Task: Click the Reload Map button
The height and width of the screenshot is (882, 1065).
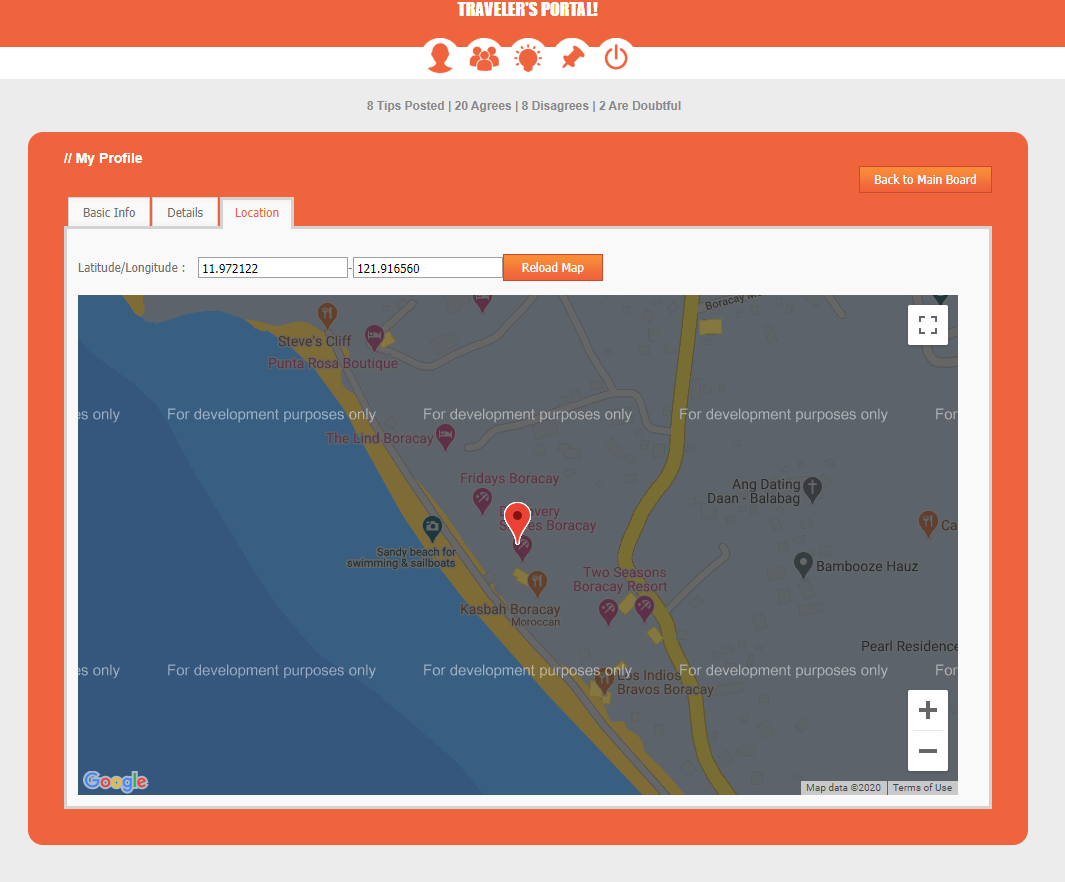Action: click(553, 268)
